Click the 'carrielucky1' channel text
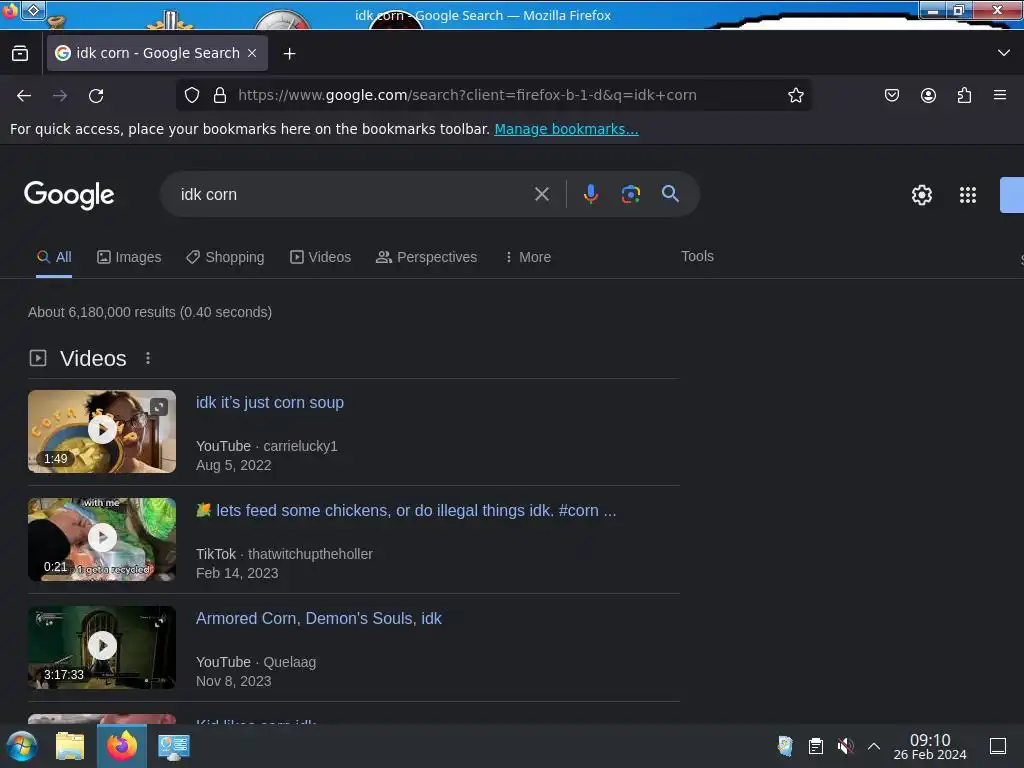Viewport: 1024px width, 768px height. tap(300, 446)
